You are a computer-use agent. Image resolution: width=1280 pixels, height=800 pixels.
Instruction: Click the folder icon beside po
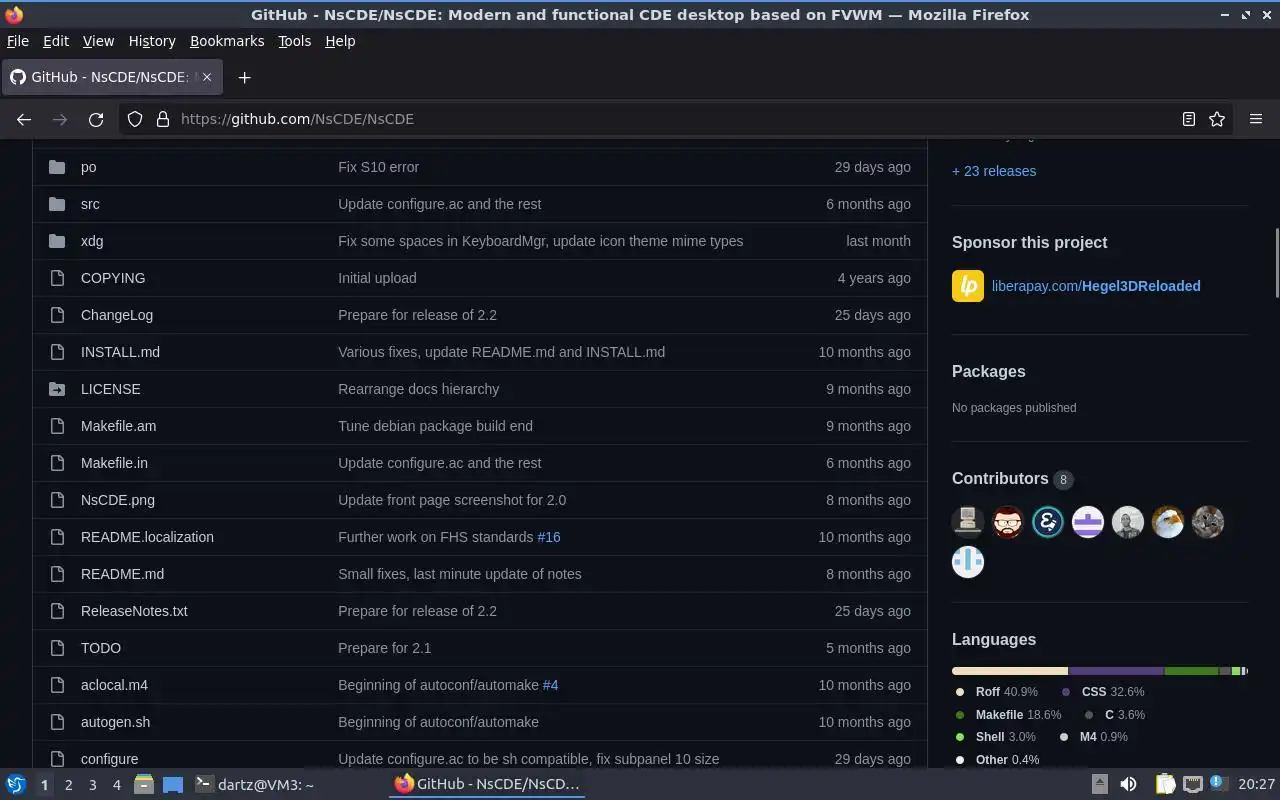pos(57,167)
